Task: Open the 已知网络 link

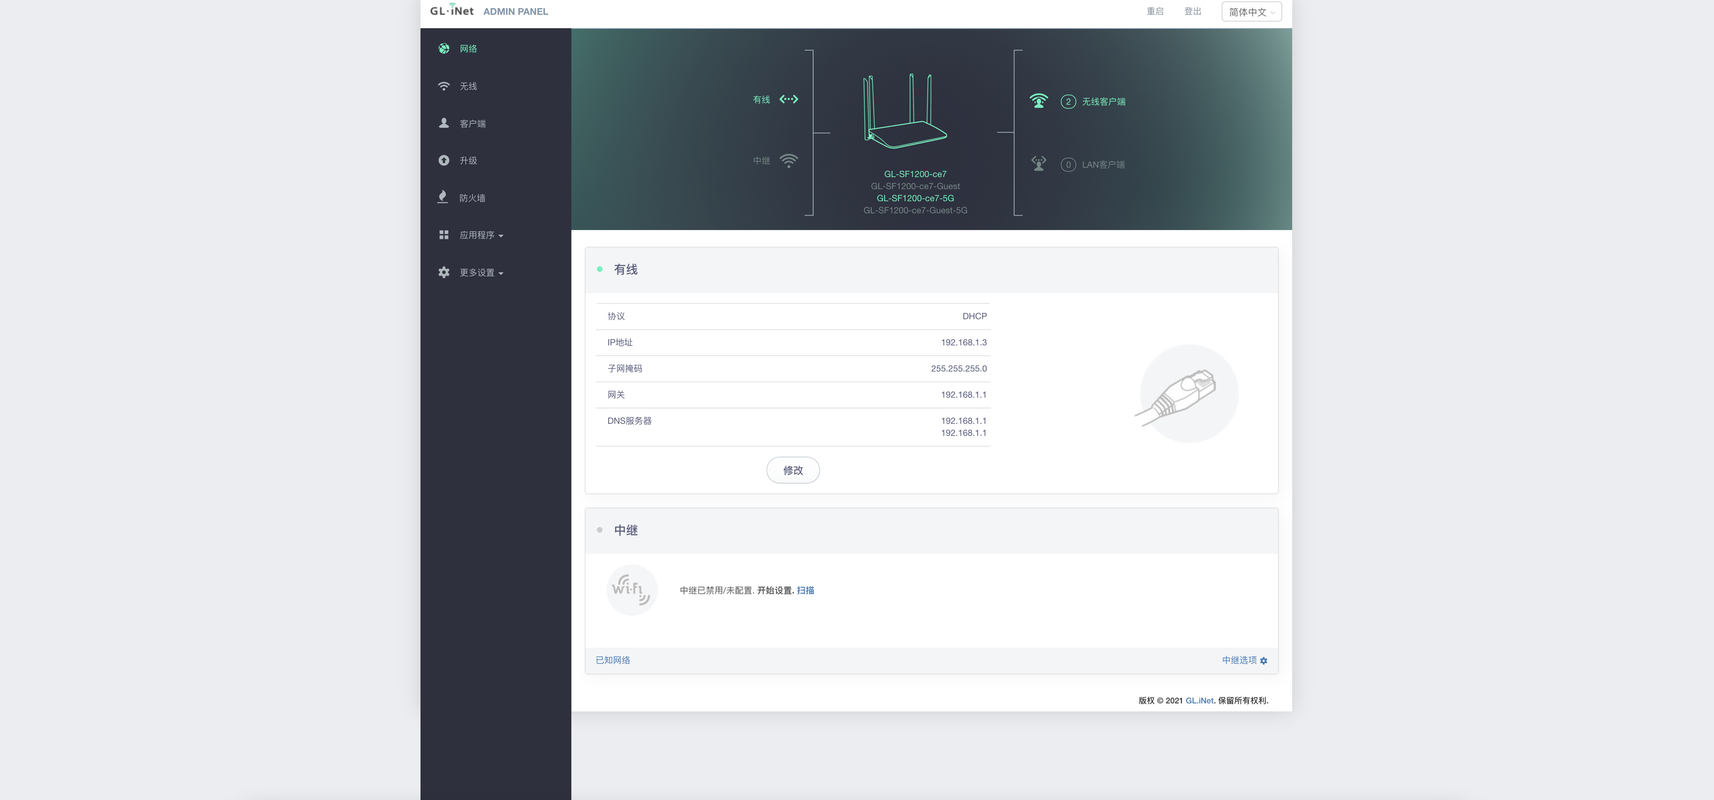Action: pos(613,660)
